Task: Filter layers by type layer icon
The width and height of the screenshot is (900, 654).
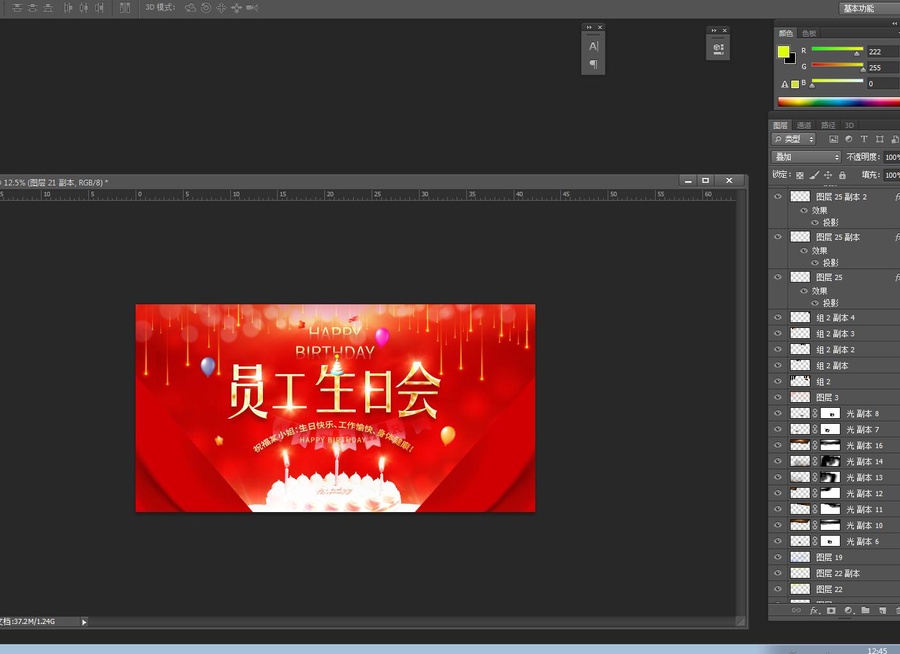Action: pos(864,139)
